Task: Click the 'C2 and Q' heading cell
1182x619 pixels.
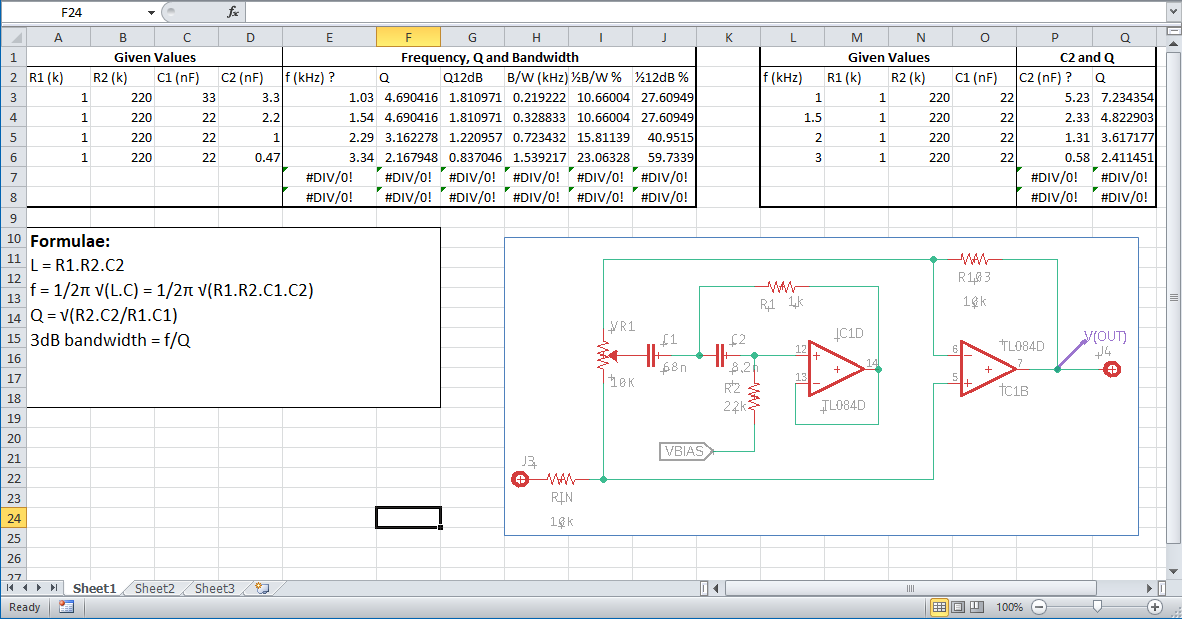Action: click(x=1086, y=57)
